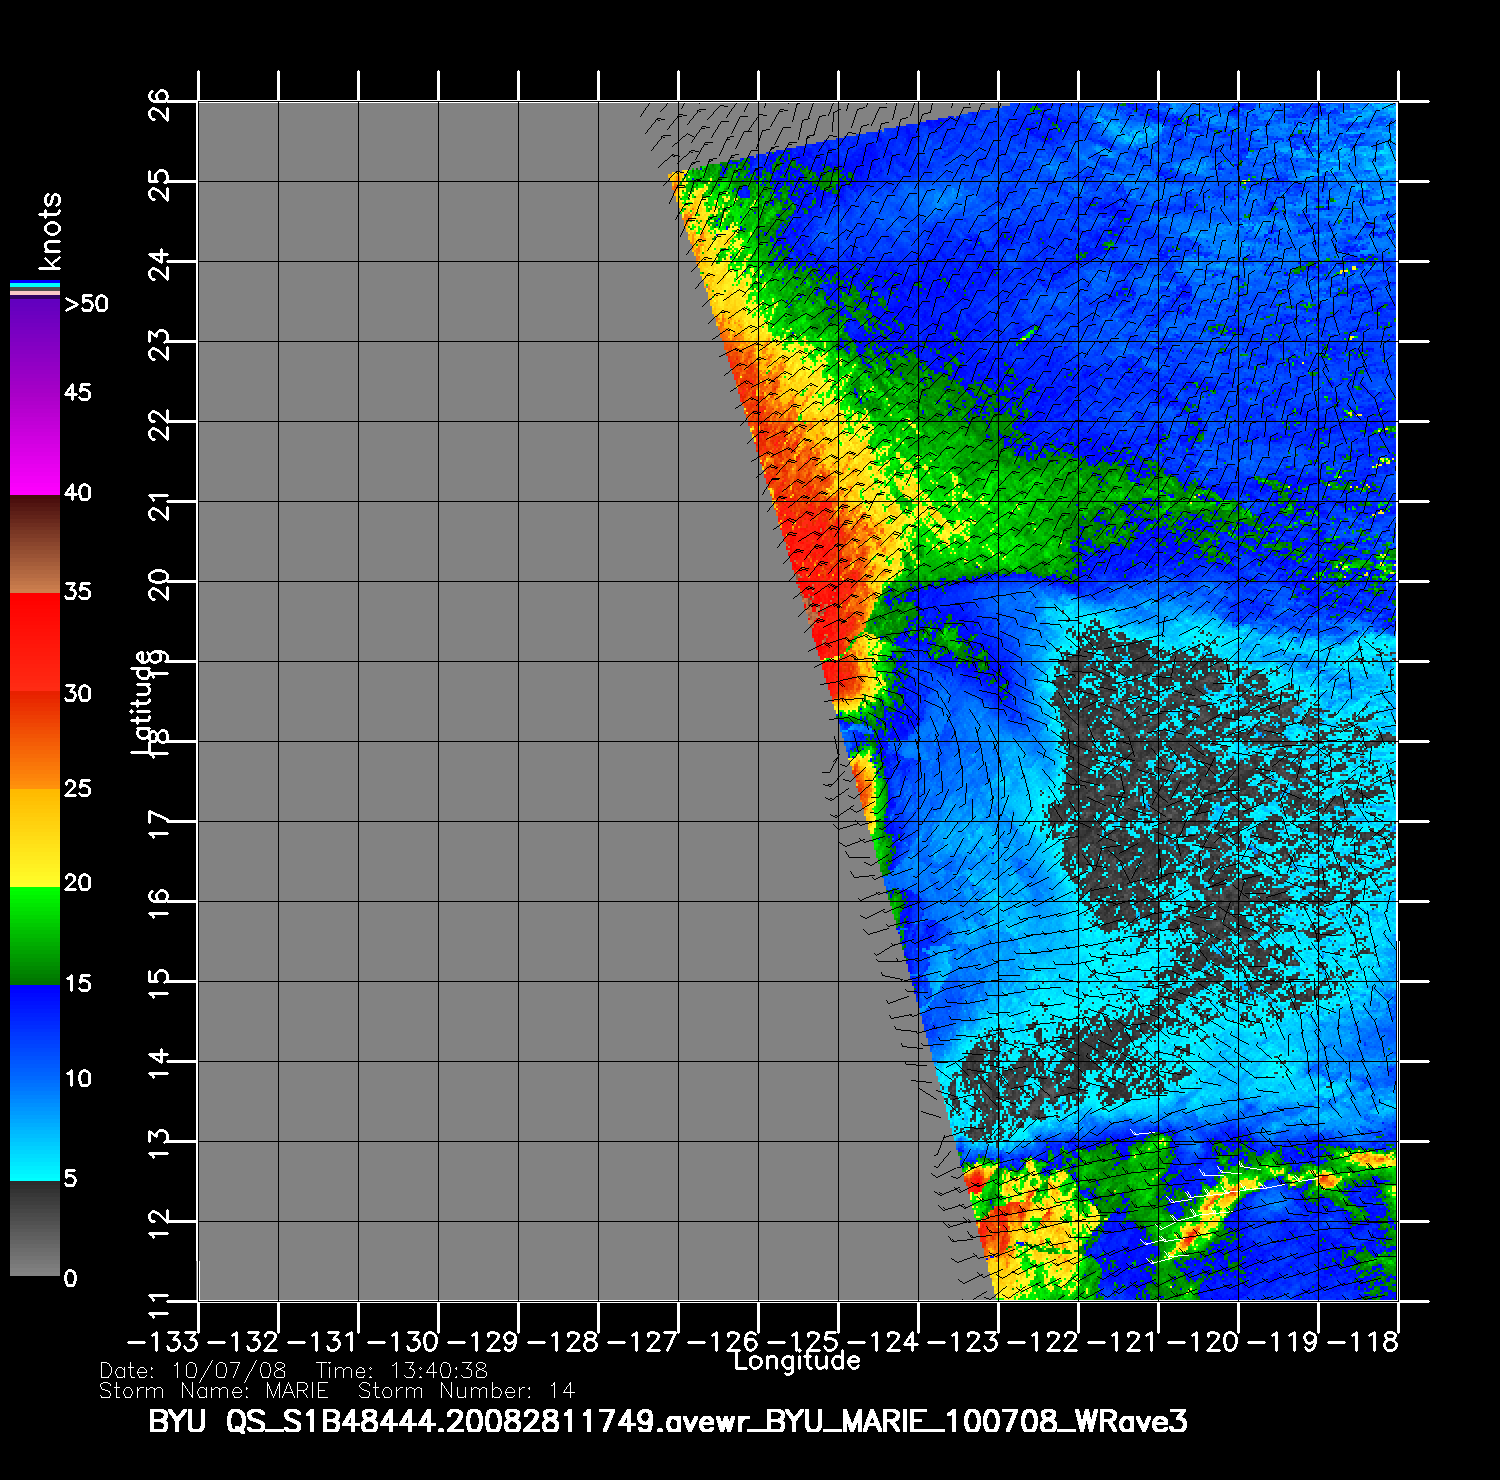1500x1480 pixels.
Task: Click the -133 longitude tick label
Action: coord(164,1342)
